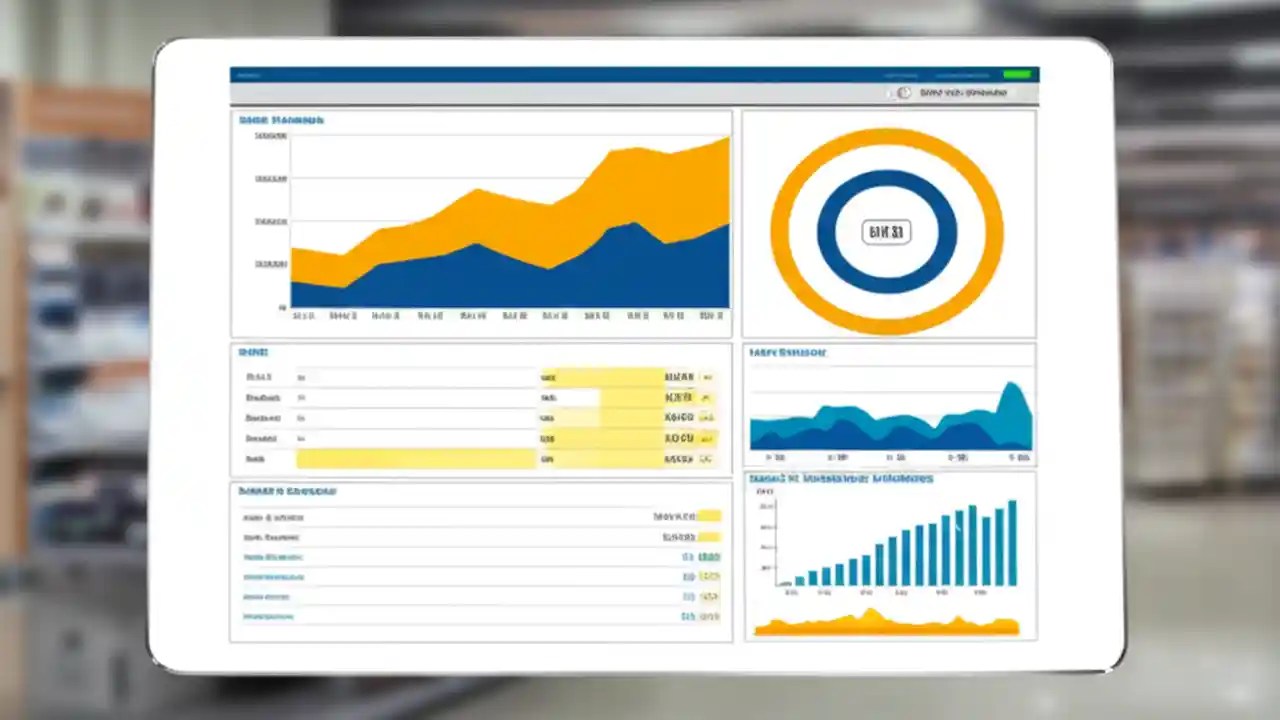The width and height of the screenshot is (1280, 720).
Task: Select the icon after the third row's yellow bar
Action: point(708,418)
